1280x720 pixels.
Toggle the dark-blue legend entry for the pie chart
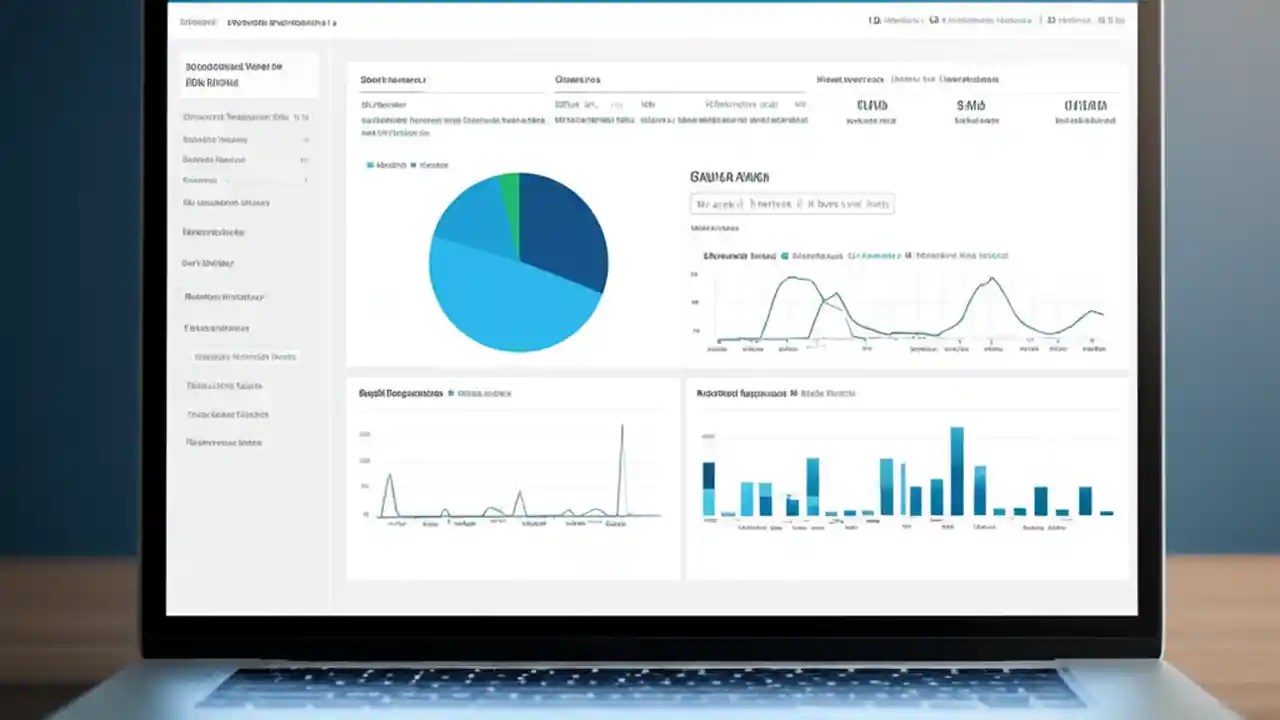click(x=415, y=165)
